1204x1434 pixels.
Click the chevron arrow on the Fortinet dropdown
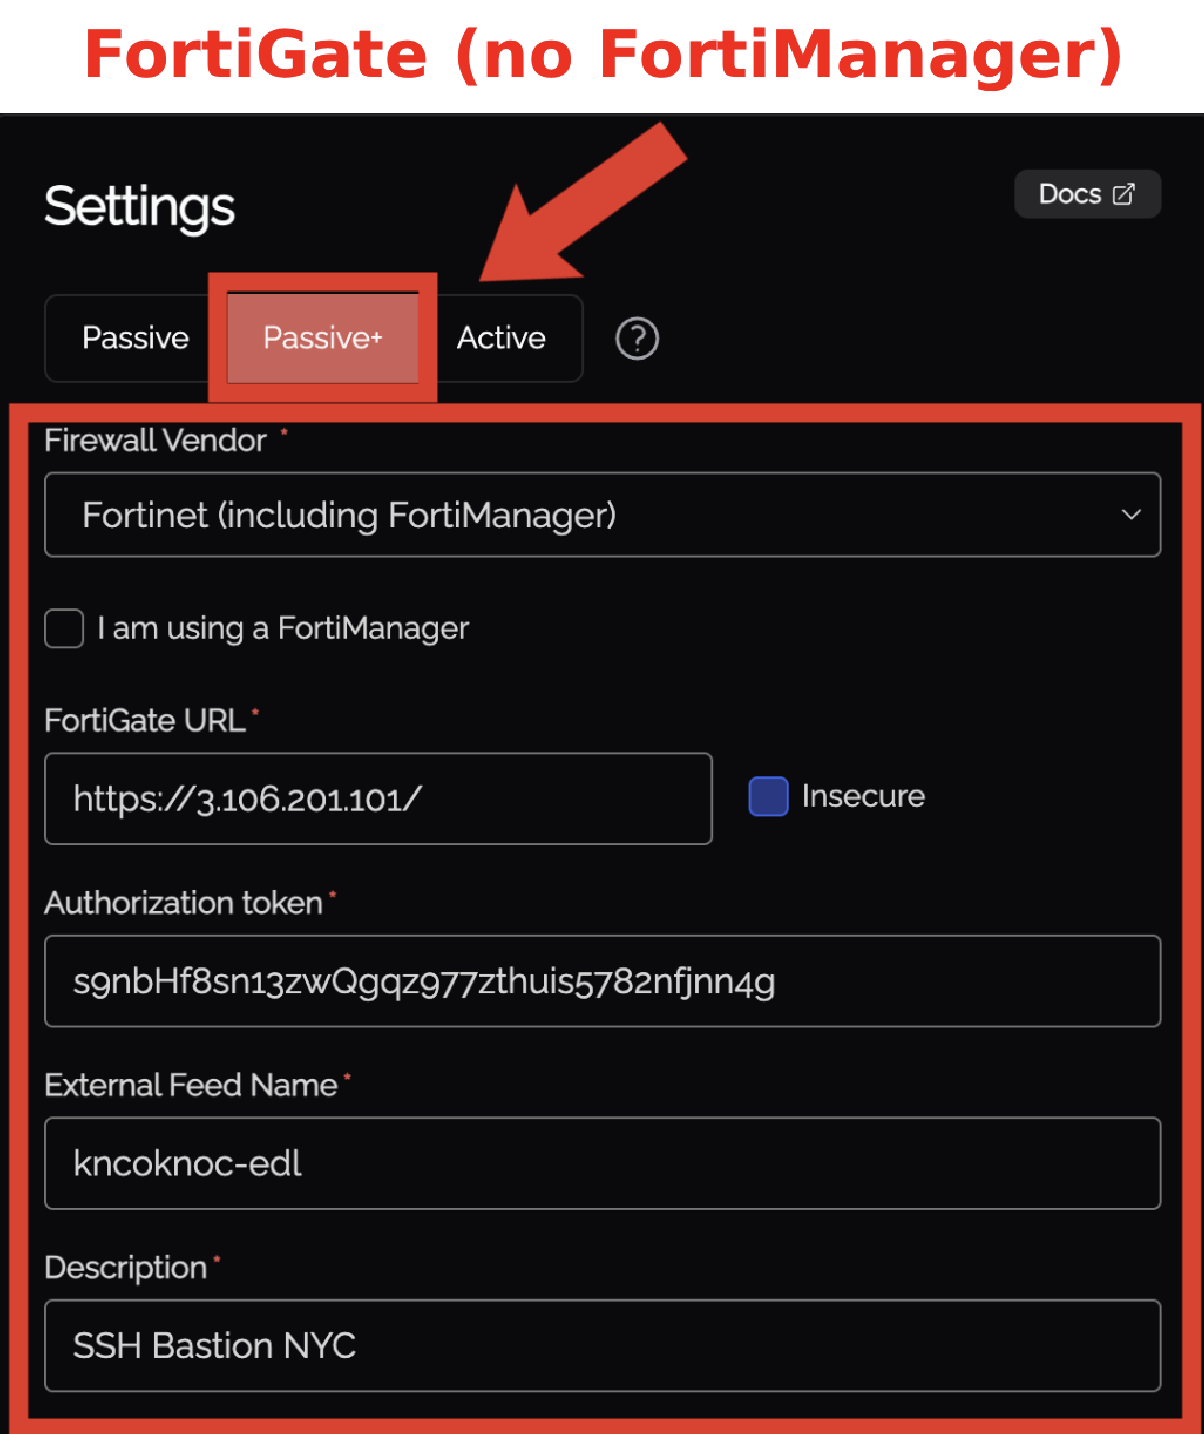pos(1131,515)
